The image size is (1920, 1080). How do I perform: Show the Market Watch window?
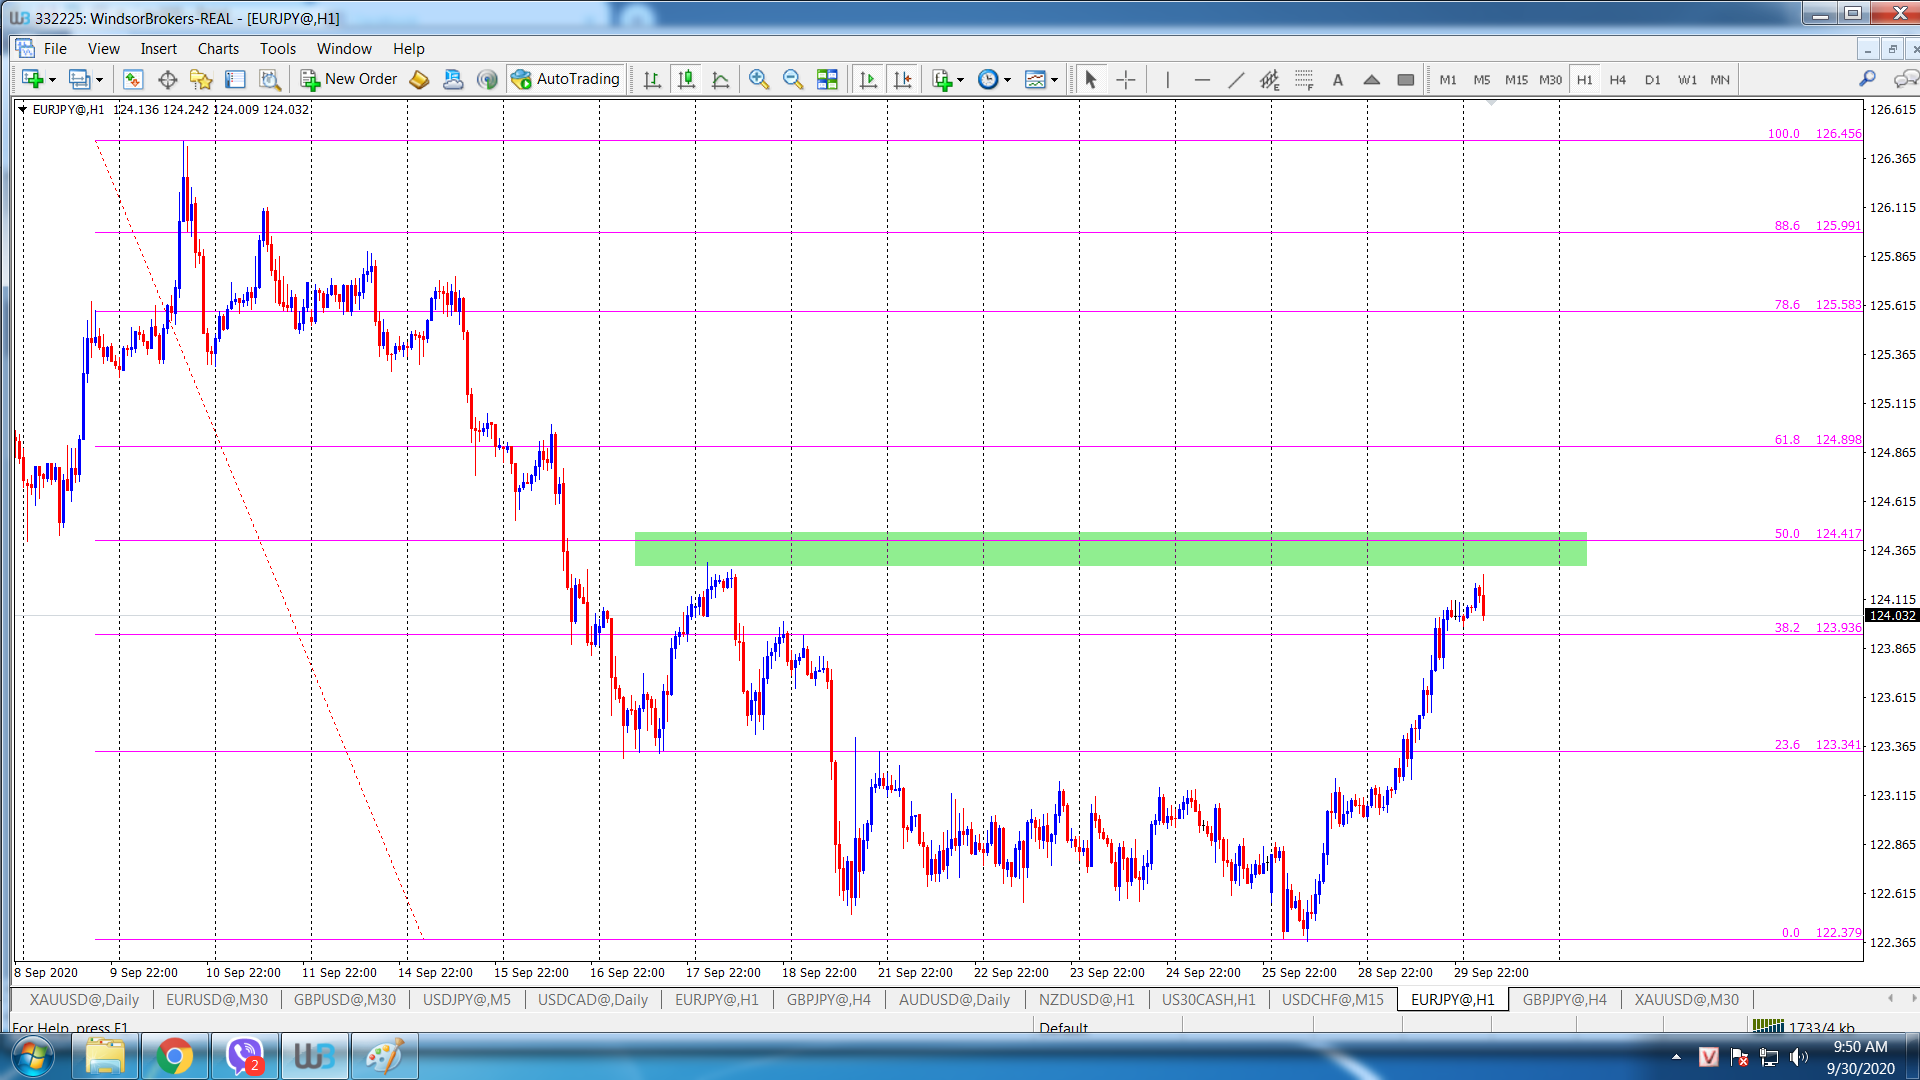(133, 79)
